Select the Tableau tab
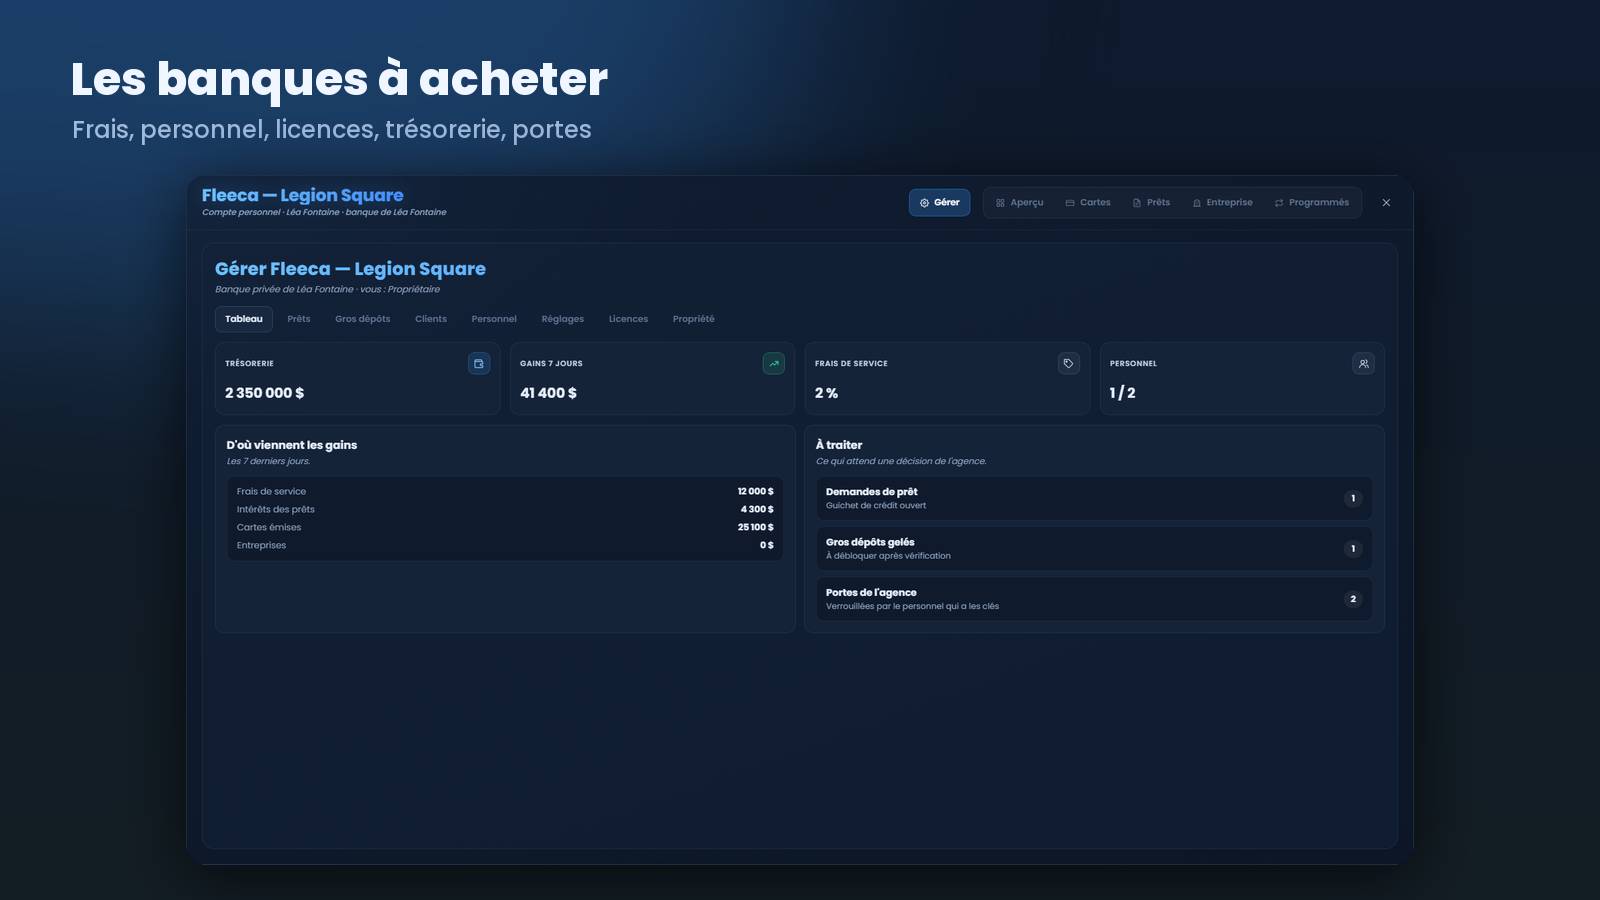The height and width of the screenshot is (900, 1600). coord(244,319)
